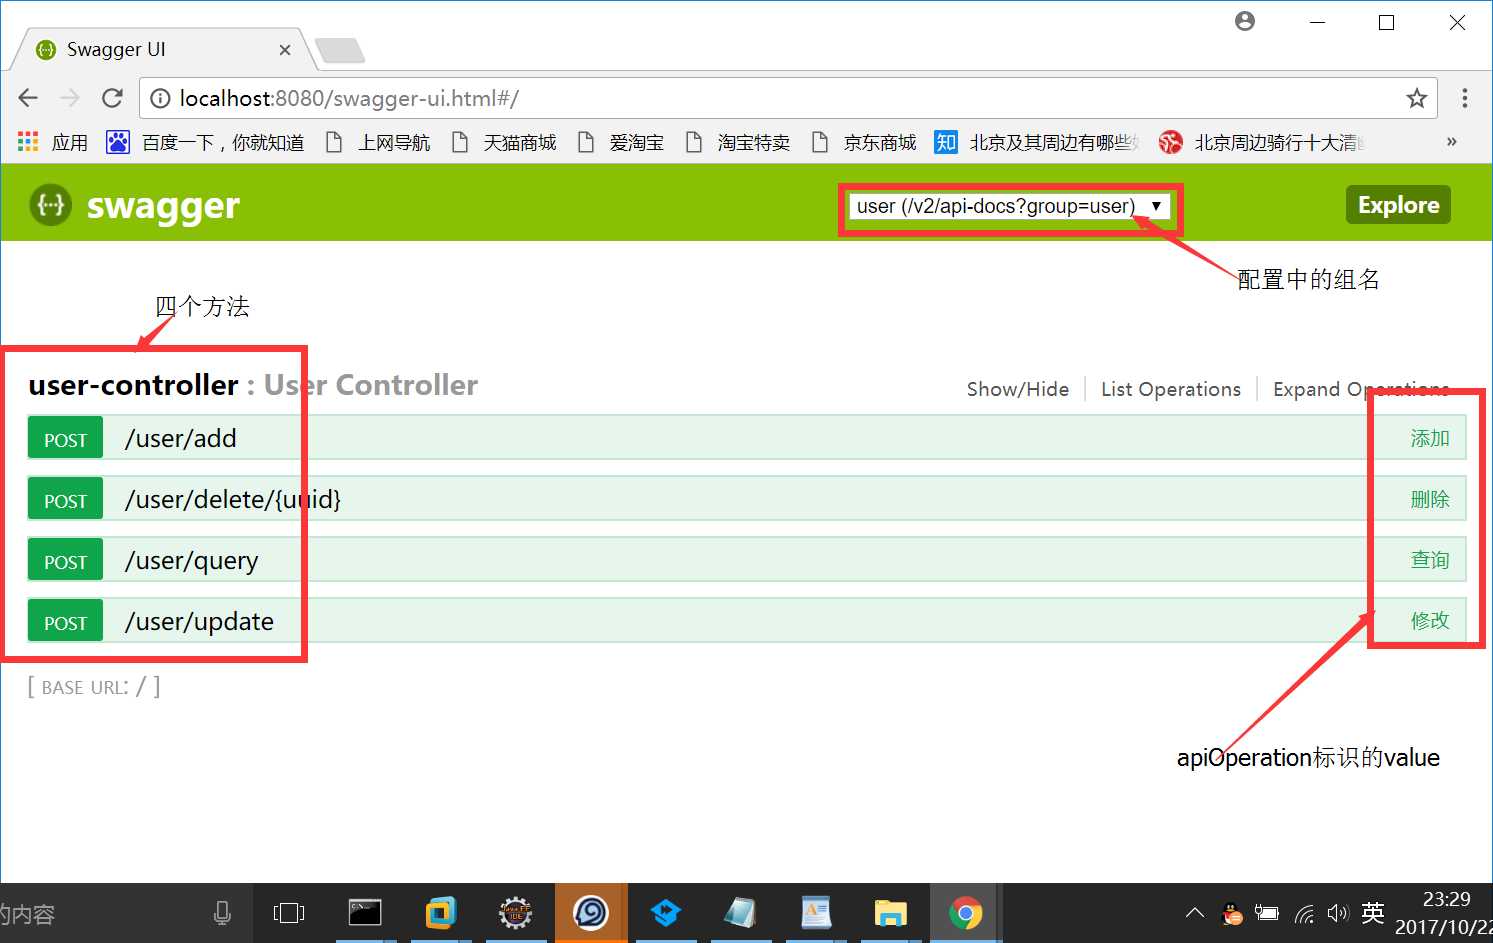Open the 爱淘宝 bookmark
Screen dimensions: 1493x943
tap(621, 142)
